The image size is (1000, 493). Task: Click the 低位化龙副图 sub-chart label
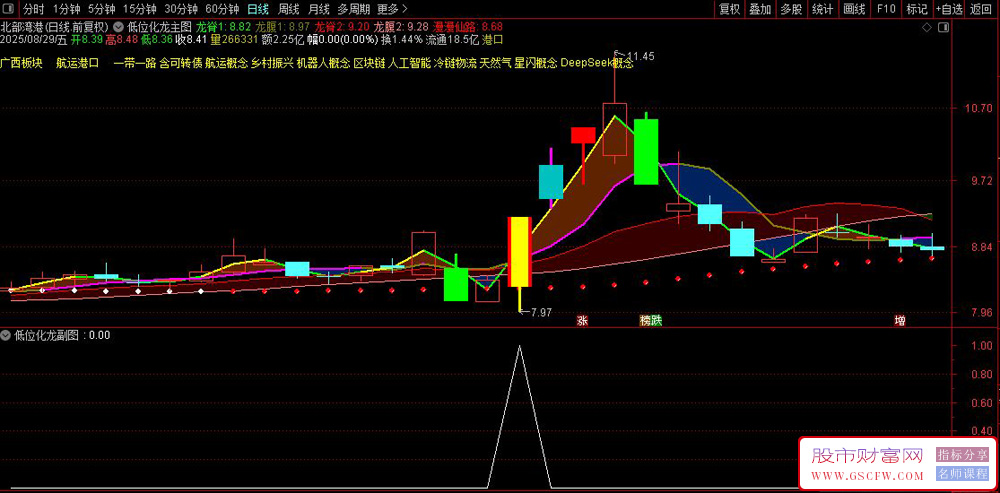point(47,335)
